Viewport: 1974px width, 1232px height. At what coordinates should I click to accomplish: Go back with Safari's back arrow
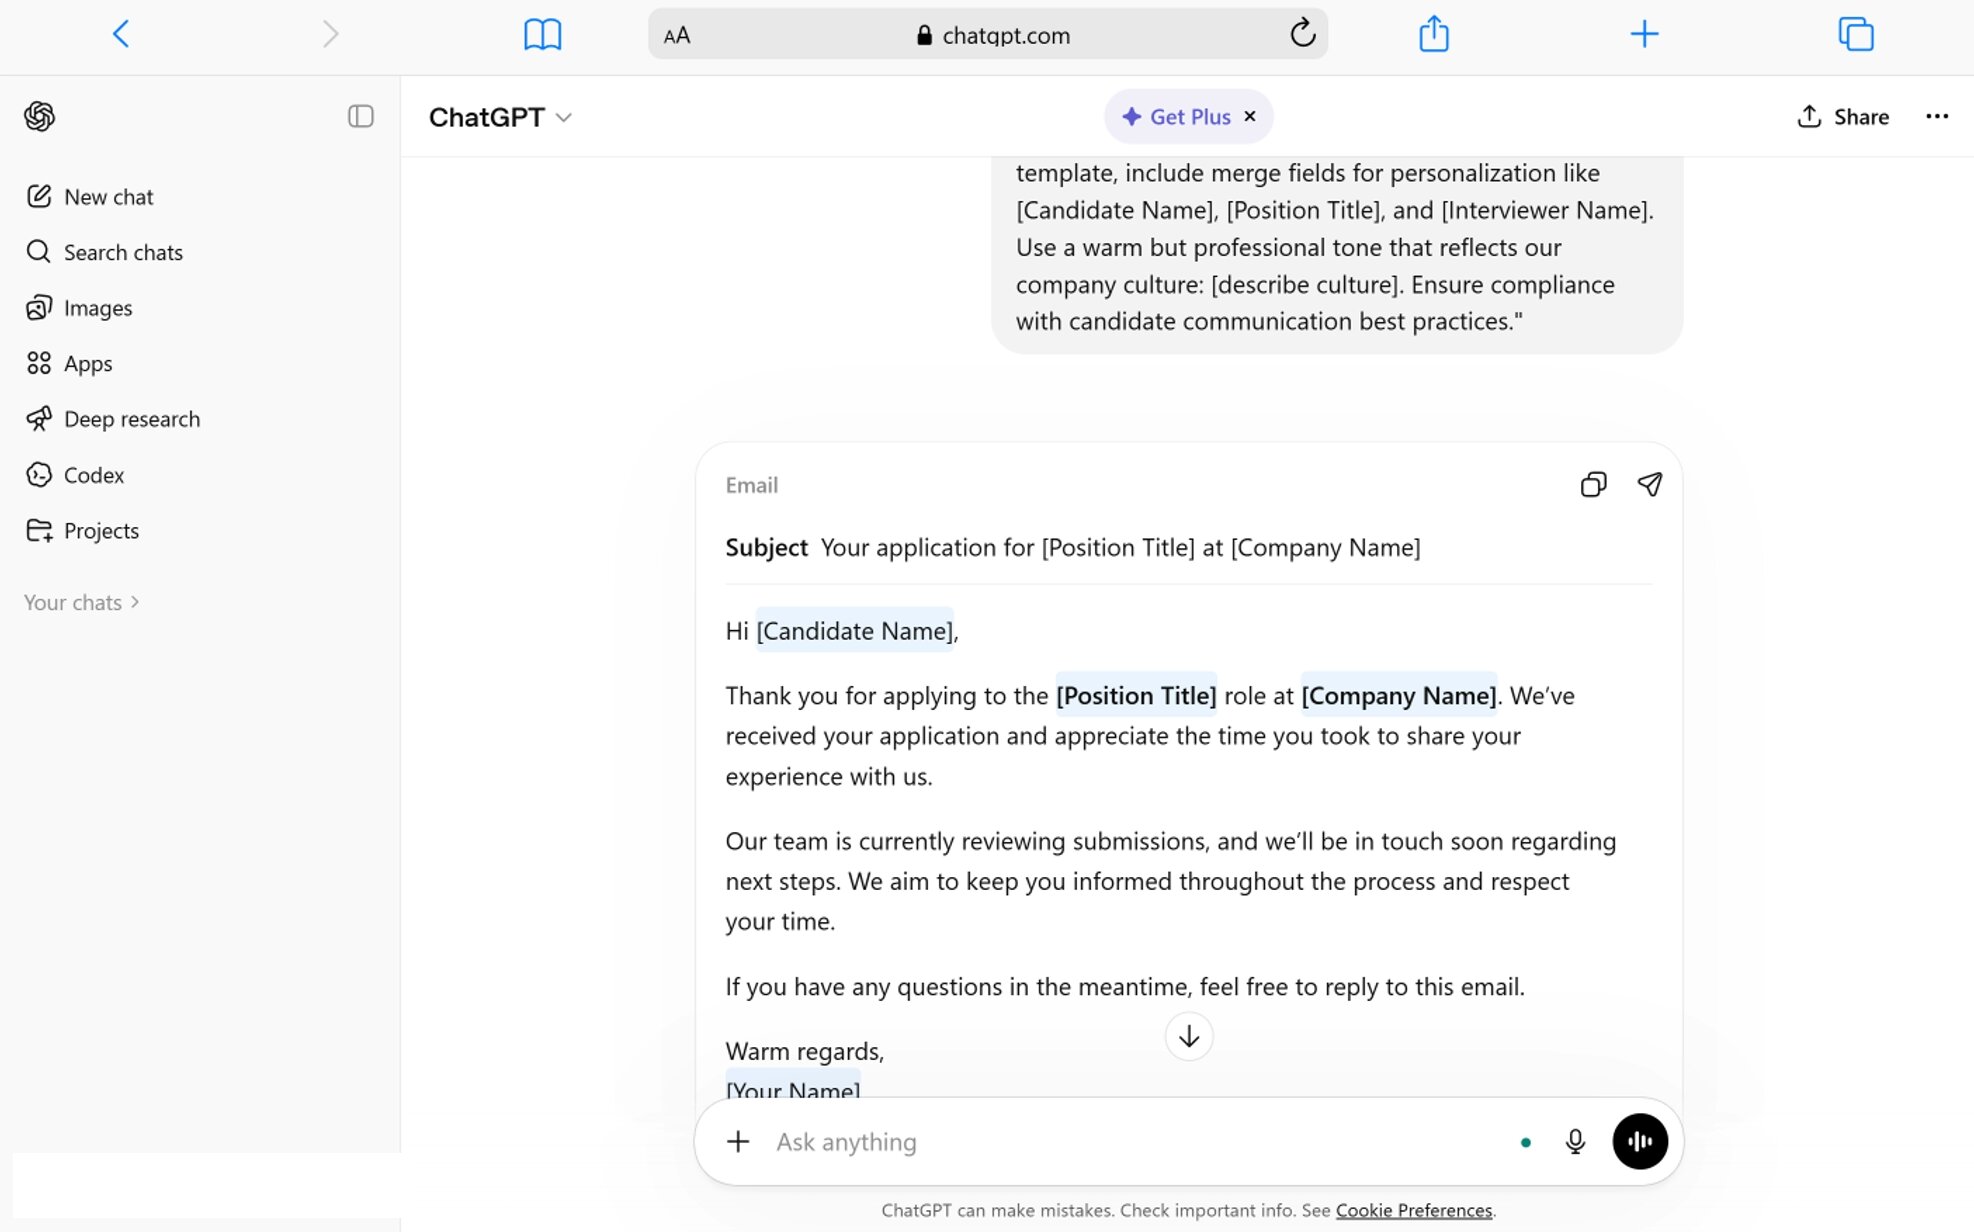(121, 34)
